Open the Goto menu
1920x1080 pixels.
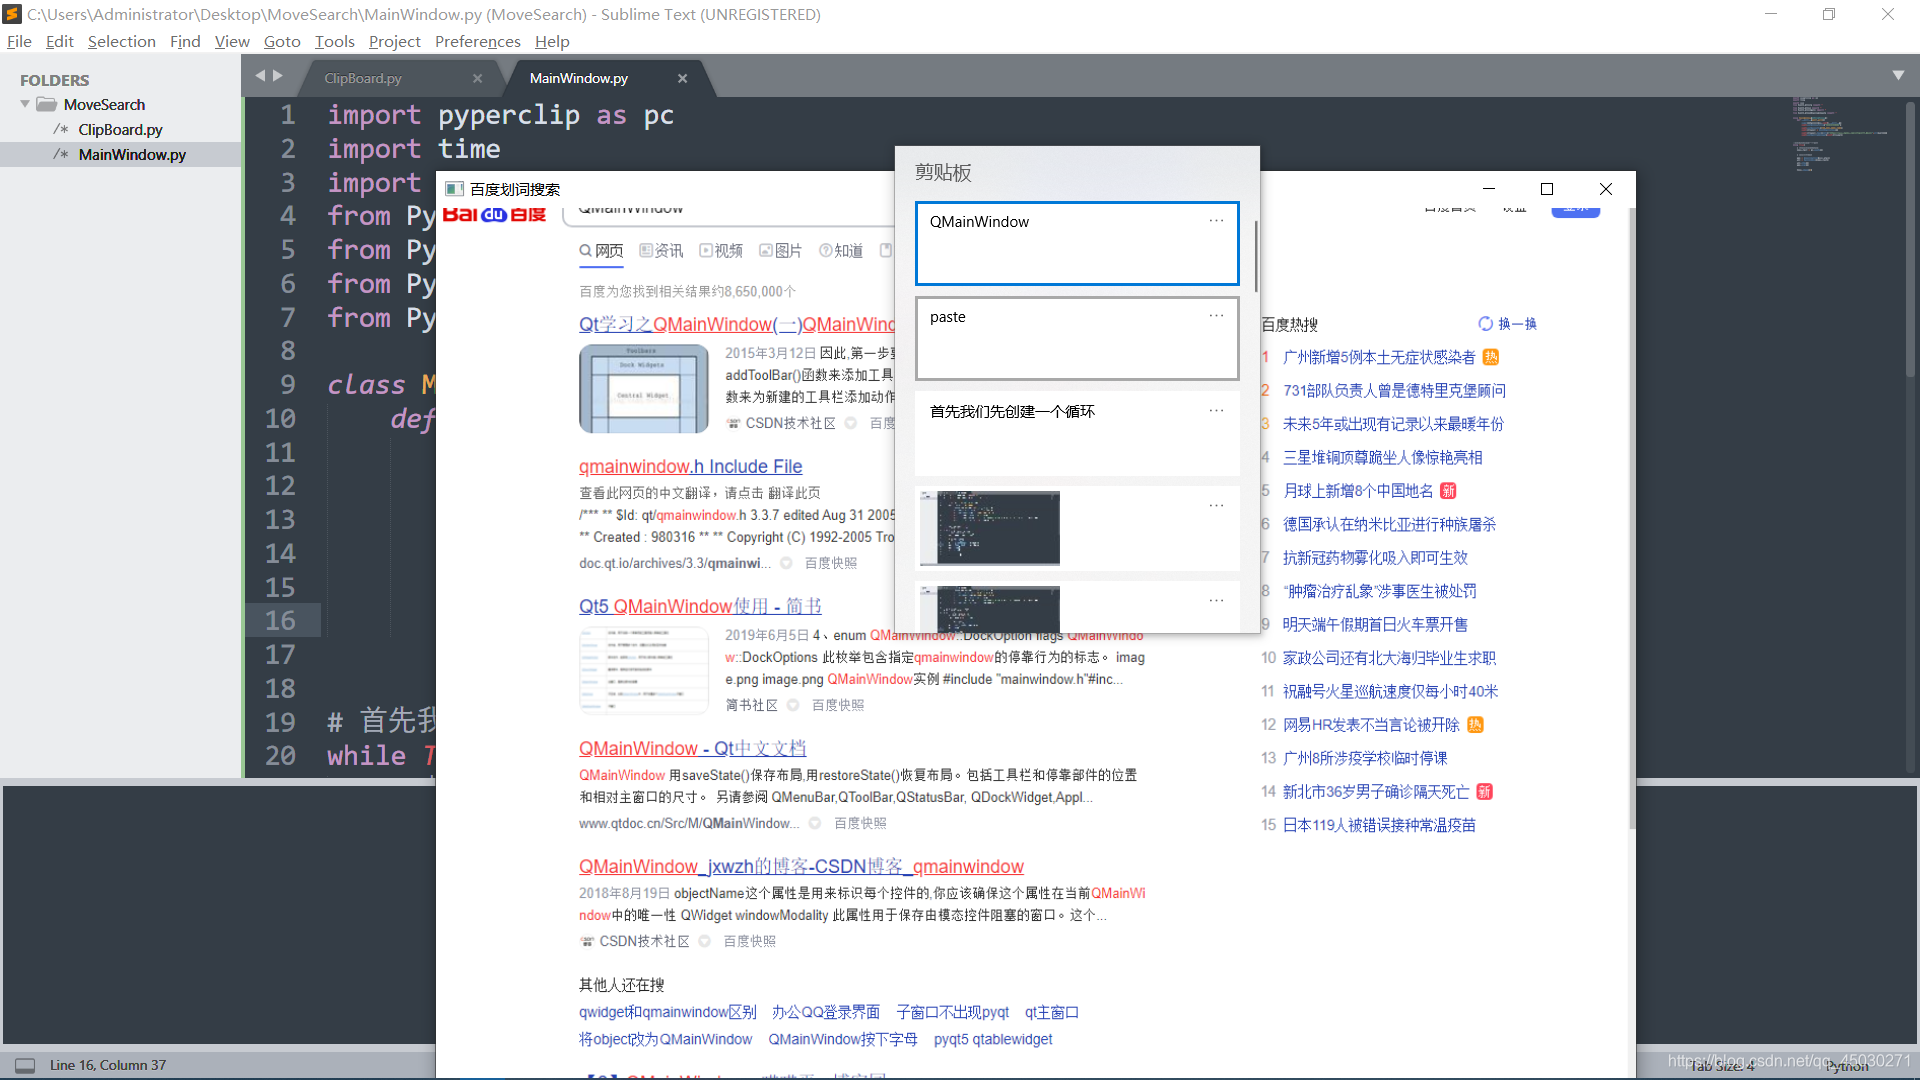(x=282, y=41)
